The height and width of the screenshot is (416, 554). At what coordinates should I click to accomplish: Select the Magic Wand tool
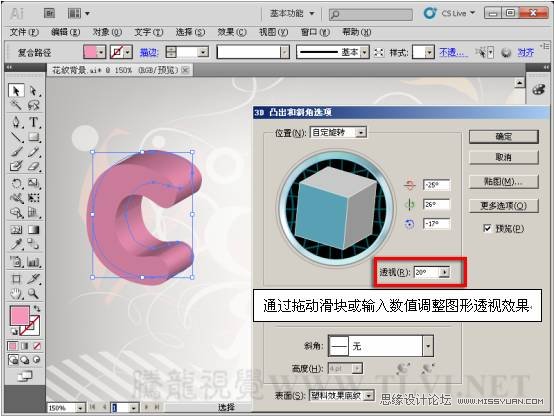pyautogui.click(x=16, y=105)
